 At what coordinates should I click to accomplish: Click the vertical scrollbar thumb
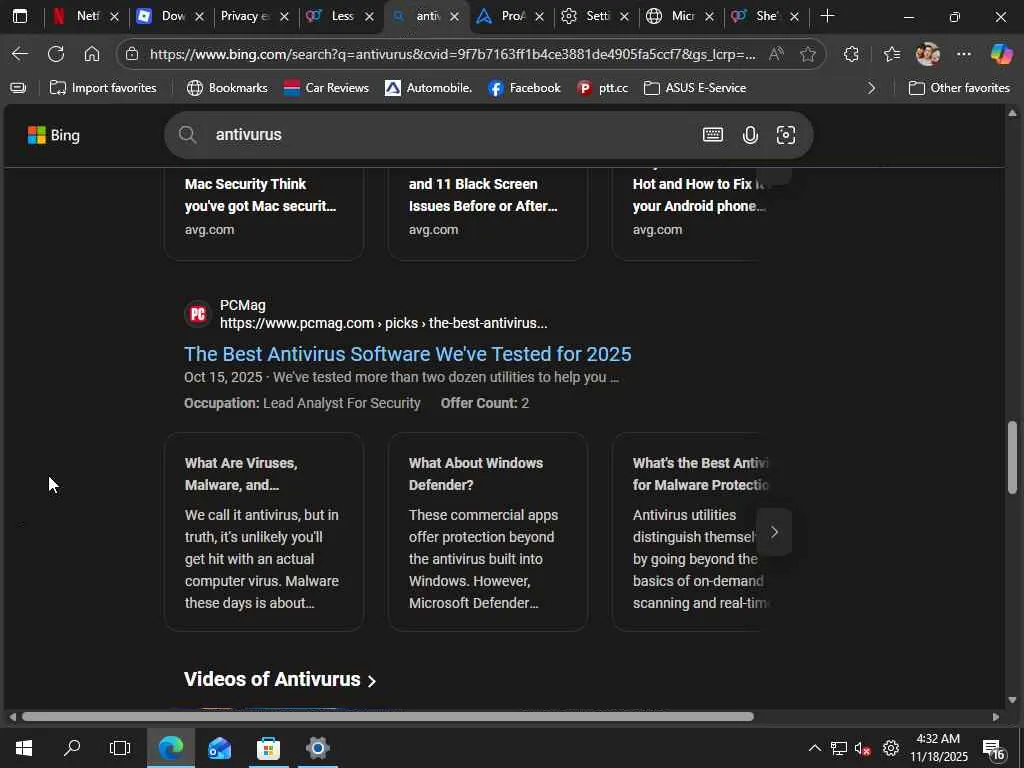[1012, 457]
